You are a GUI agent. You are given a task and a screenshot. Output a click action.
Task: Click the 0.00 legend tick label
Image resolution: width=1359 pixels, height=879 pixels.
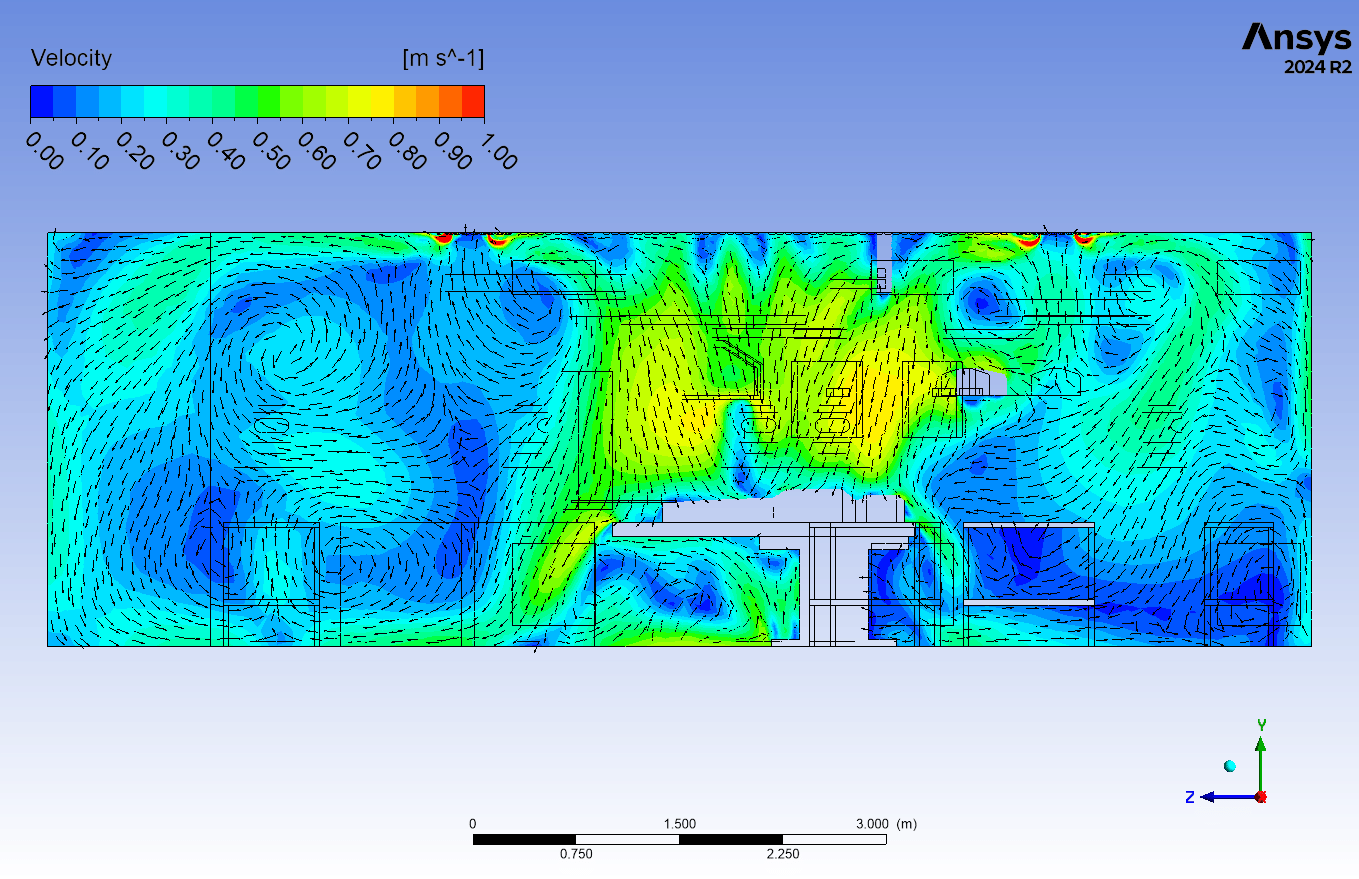pos(40,150)
